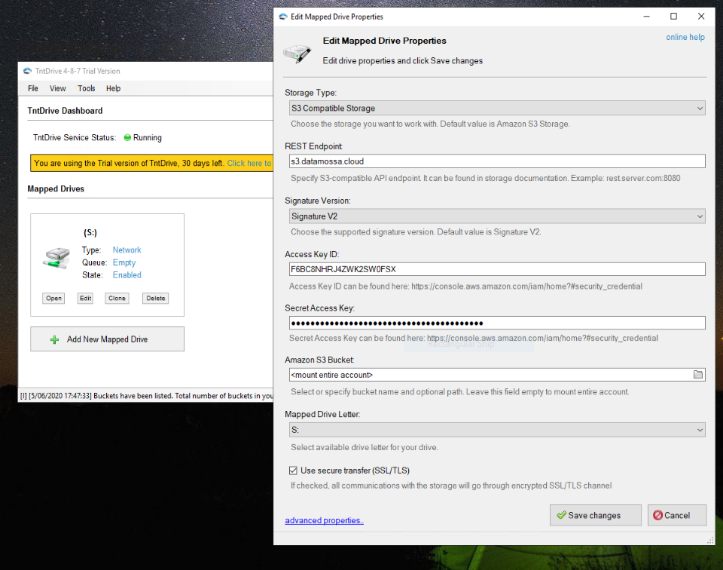Image resolution: width=723 pixels, height=570 pixels.
Task: Open the File menu in TntDrive window
Action: pos(33,88)
